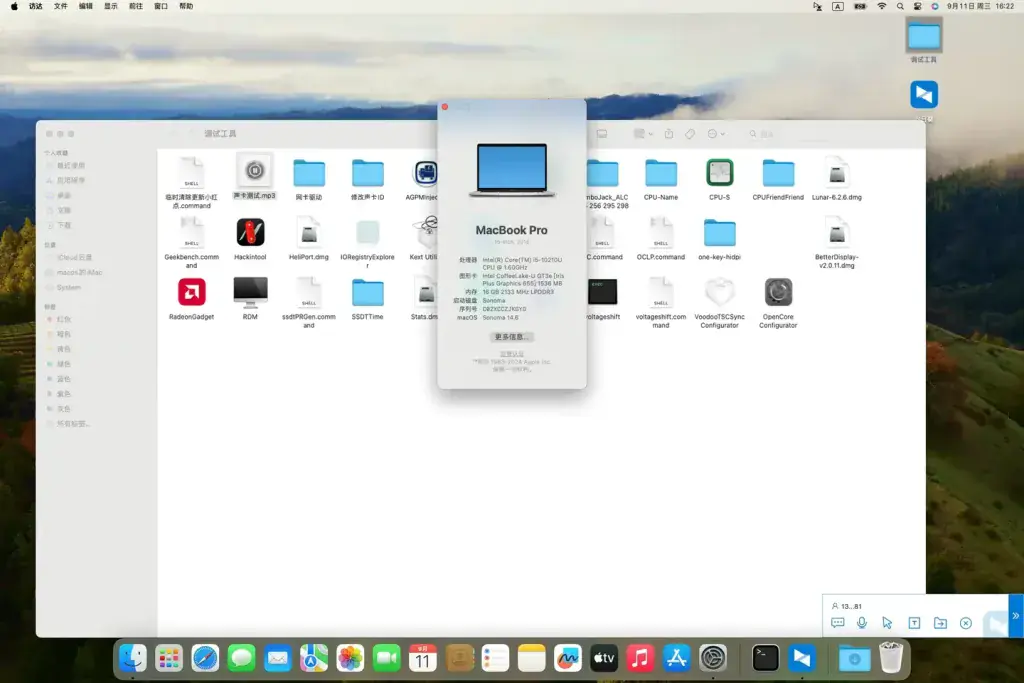Open the Trash in the Dock
Image resolution: width=1024 pixels, height=683 pixels.
891,658
